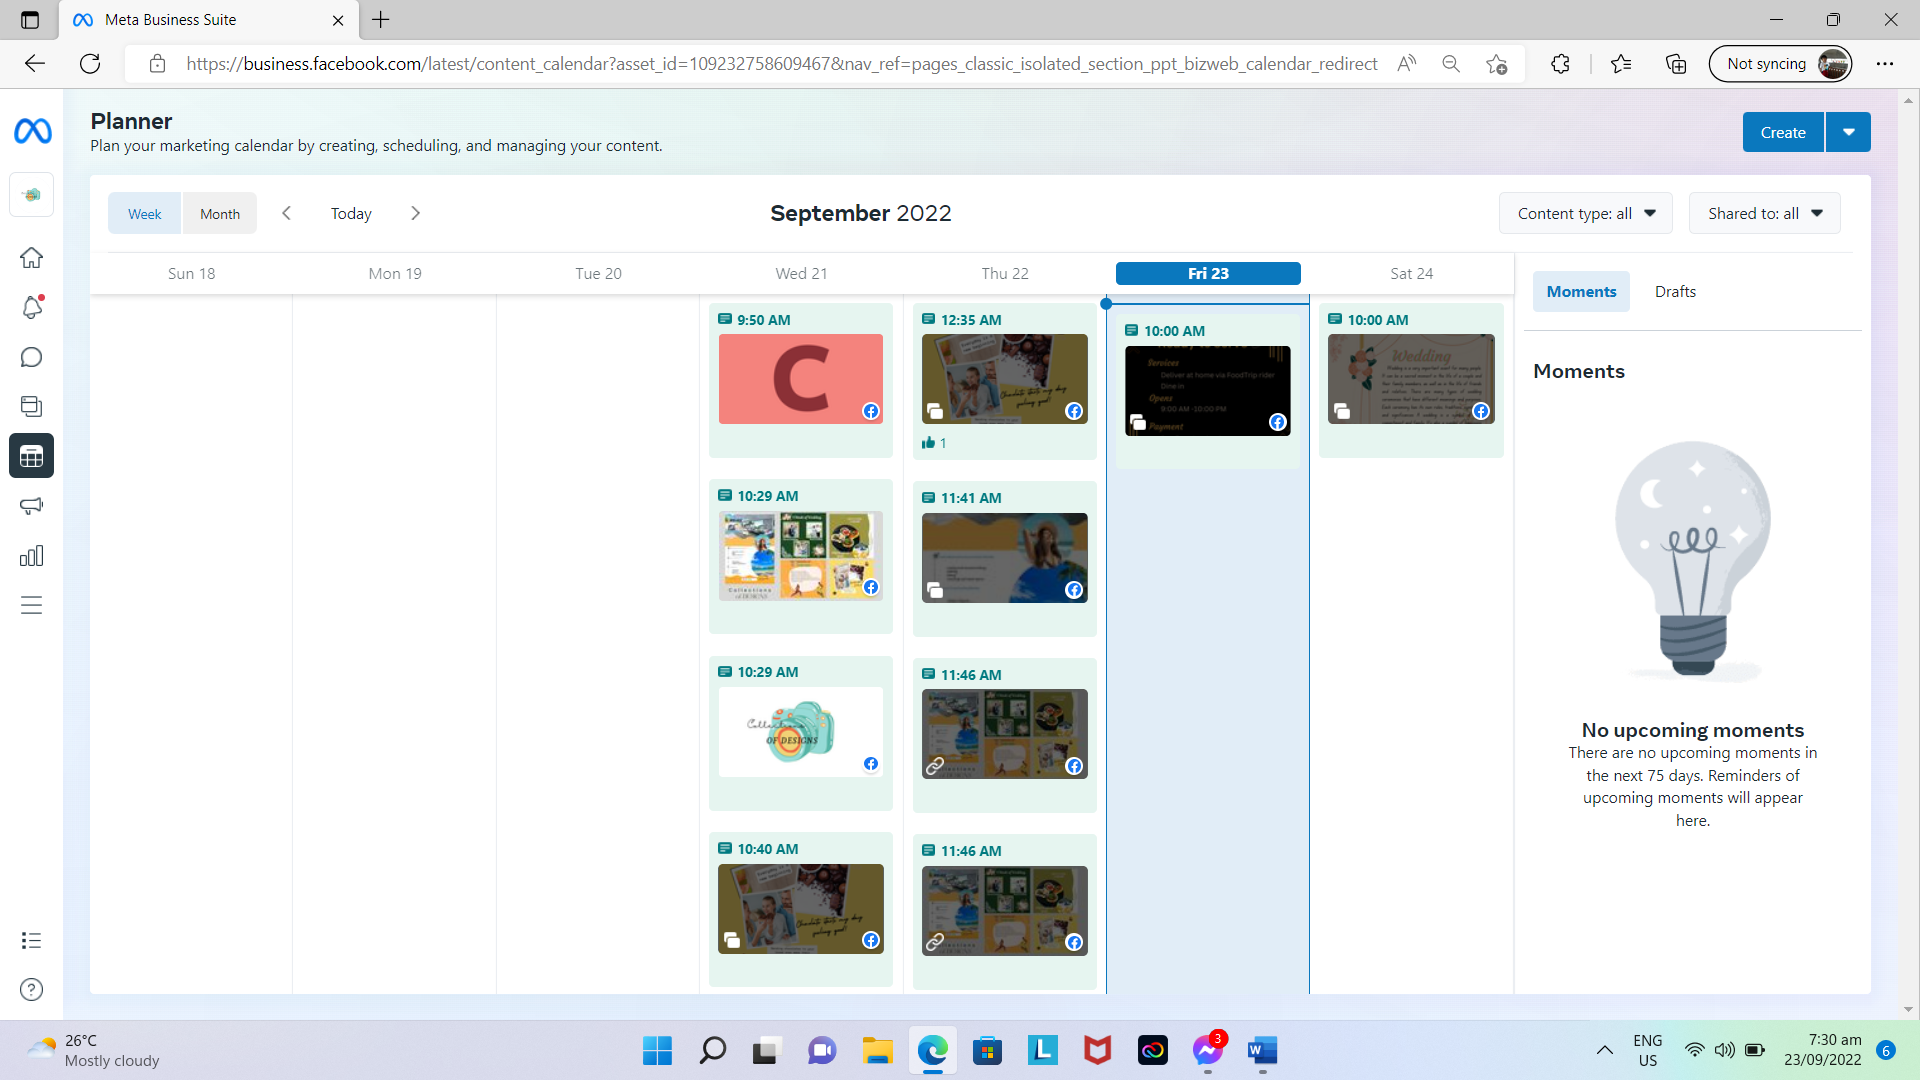
Task: Open Content type: all dropdown
Action: [1586, 213]
